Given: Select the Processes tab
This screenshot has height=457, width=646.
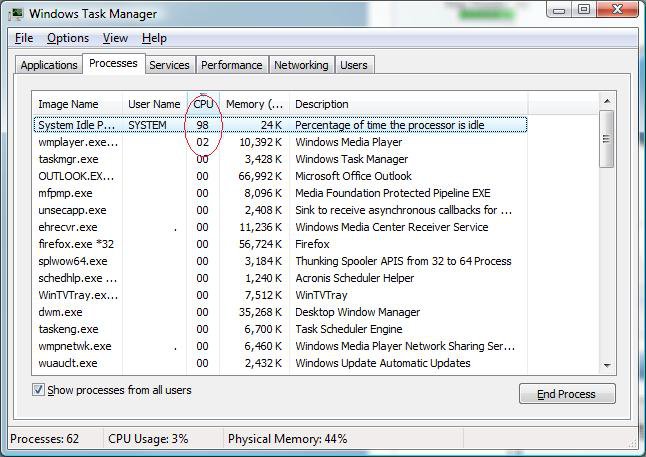Looking at the screenshot, I should coord(113,63).
